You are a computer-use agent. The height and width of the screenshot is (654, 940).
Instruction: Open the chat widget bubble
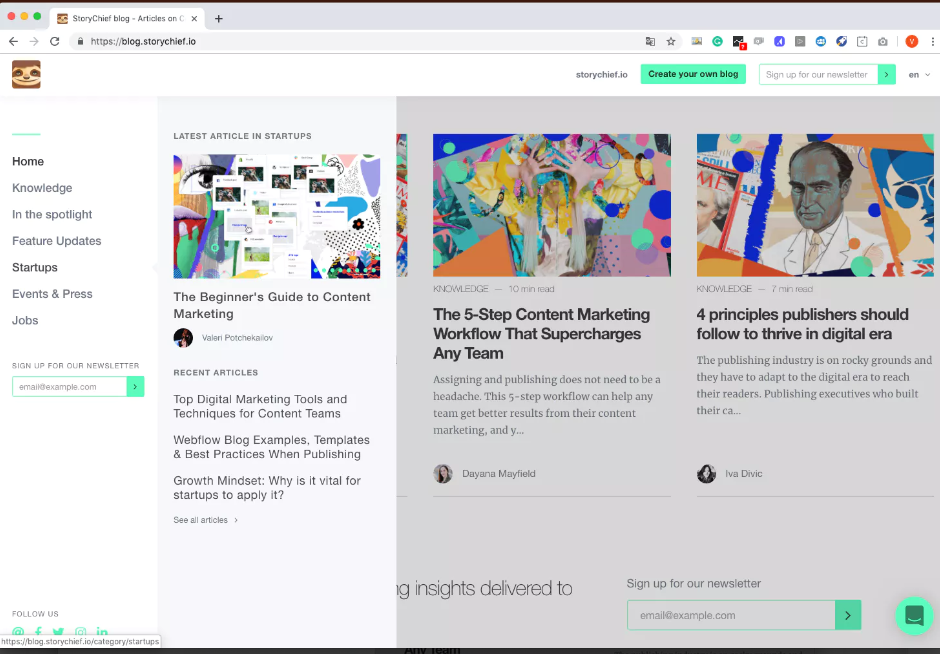pyautogui.click(x=914, y=615)
